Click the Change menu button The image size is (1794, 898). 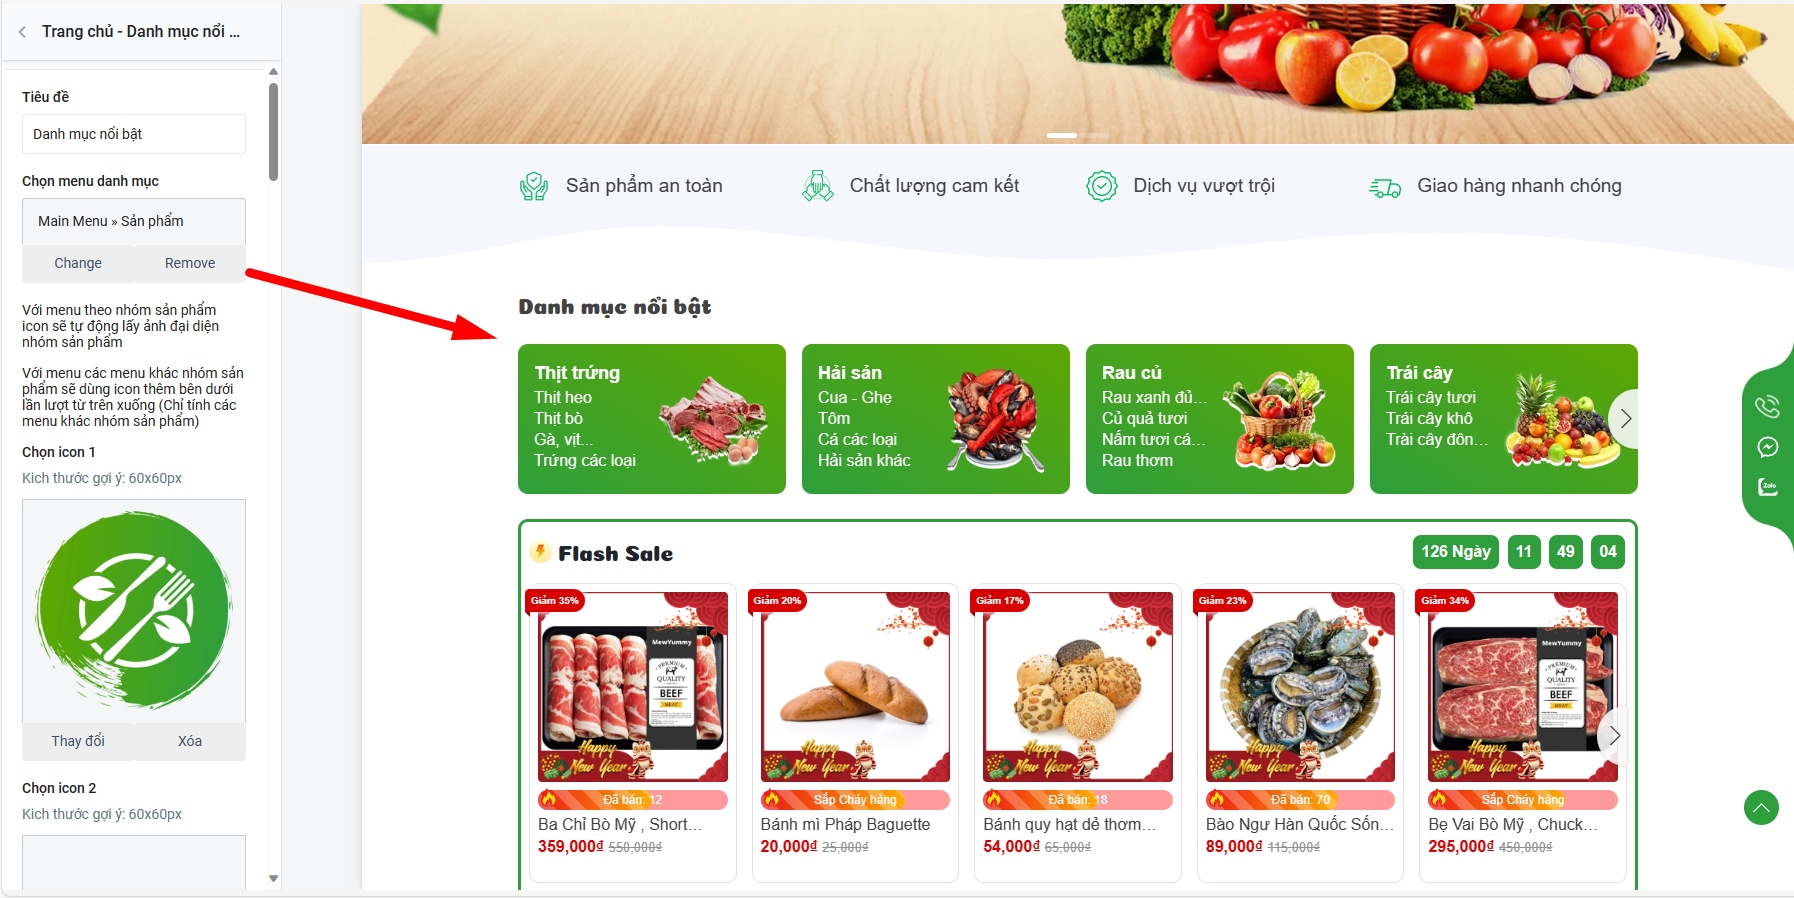[78, 263]
